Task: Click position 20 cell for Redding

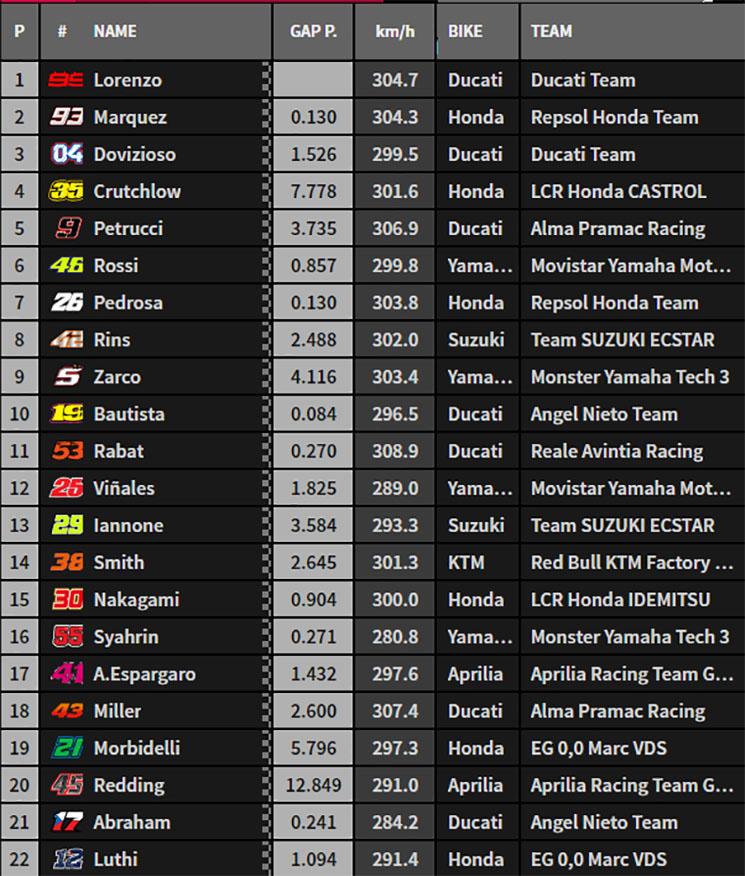Action: (x=20, y=785)
